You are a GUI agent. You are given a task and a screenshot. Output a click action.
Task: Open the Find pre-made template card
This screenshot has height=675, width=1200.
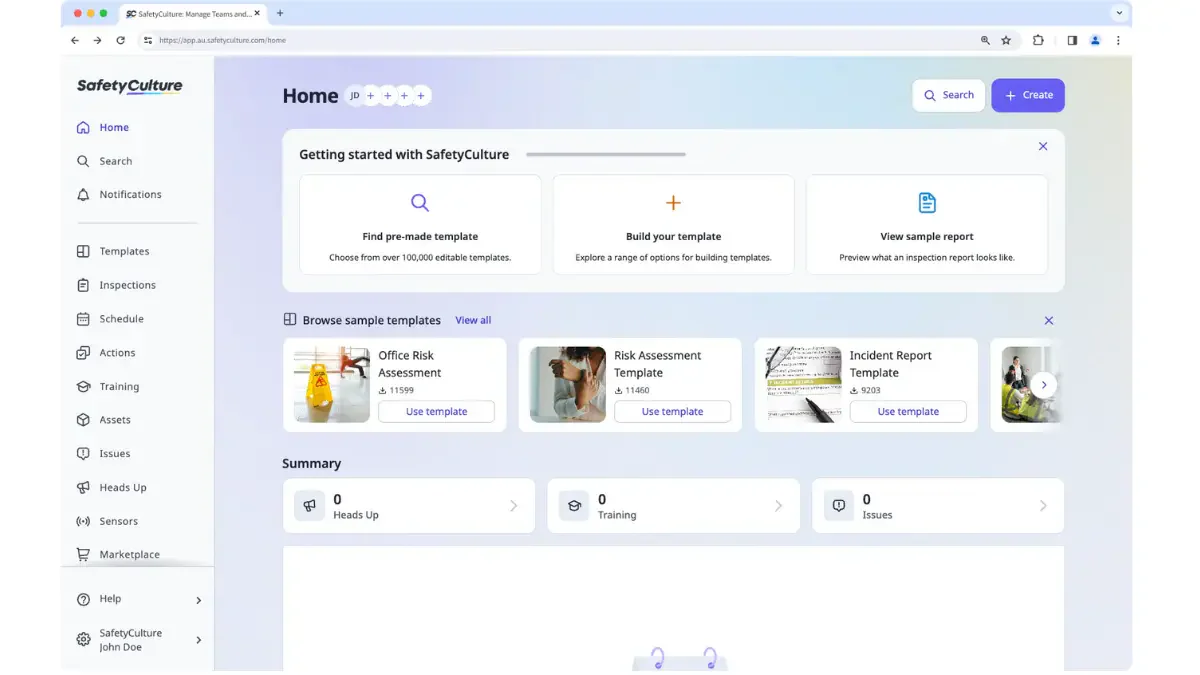click(x=420, y=225)
